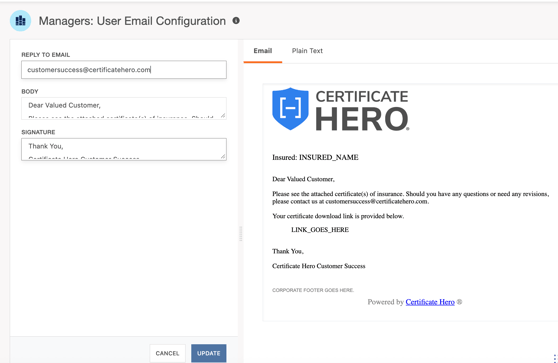Screen dimensions: 558x363
Task: Click the Managers building icon in header
Action: point(20,21)
